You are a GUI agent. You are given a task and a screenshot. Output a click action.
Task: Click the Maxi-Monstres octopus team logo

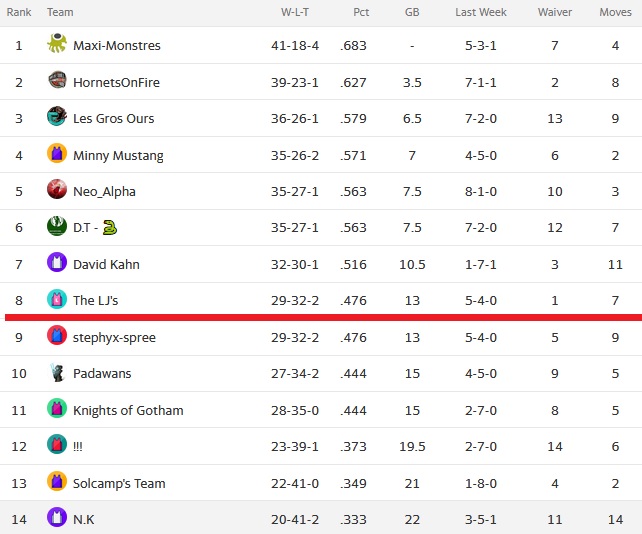(x=57, y=43)
